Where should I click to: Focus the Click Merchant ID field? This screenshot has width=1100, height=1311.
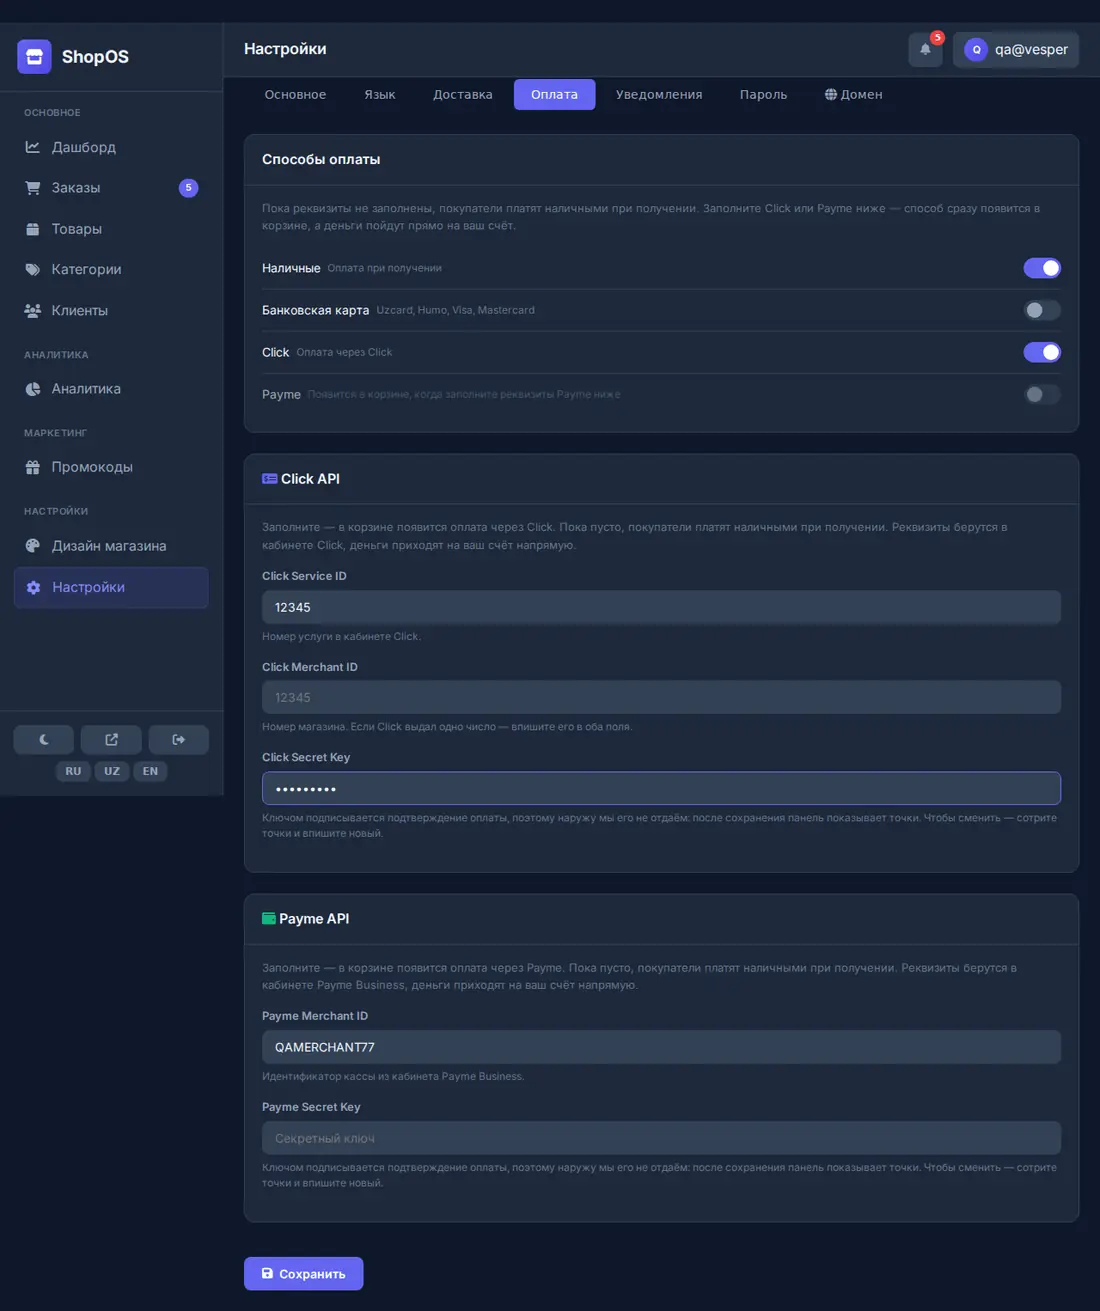[x=661, y=698]
